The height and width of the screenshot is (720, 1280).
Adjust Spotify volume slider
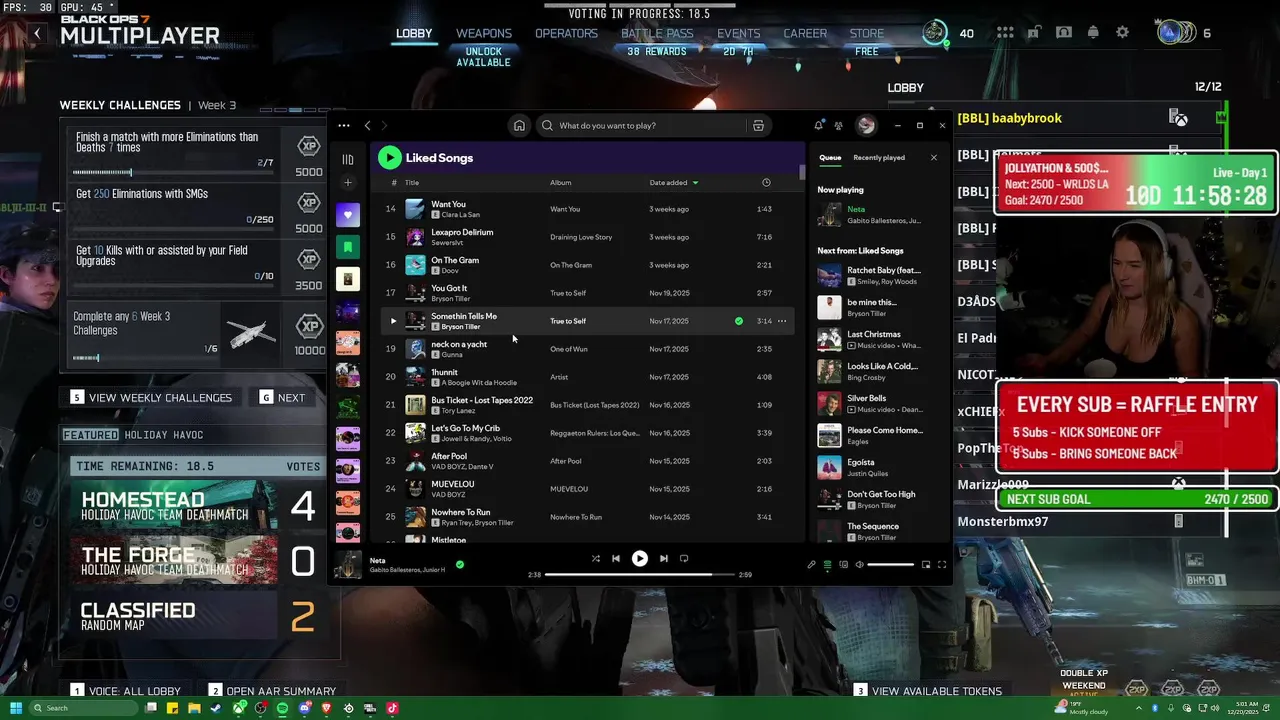tap(890, 565)
